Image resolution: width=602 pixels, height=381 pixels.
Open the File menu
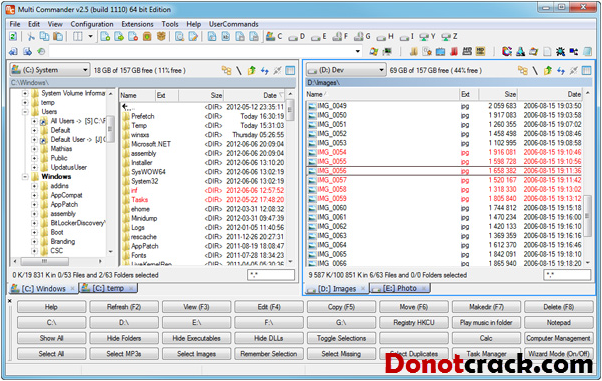15,24
